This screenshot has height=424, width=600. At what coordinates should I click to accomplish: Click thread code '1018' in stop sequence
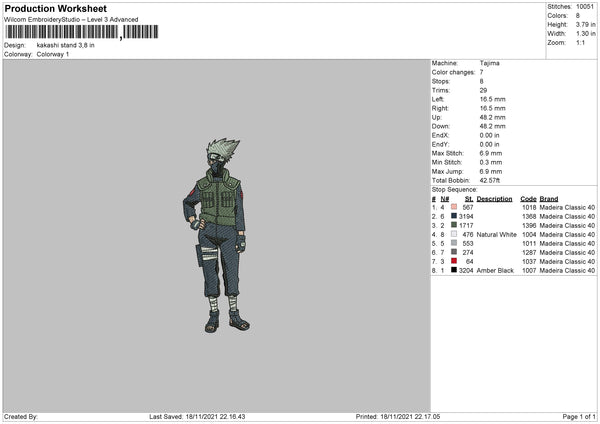pyautogui.click(x=529, y=207)
